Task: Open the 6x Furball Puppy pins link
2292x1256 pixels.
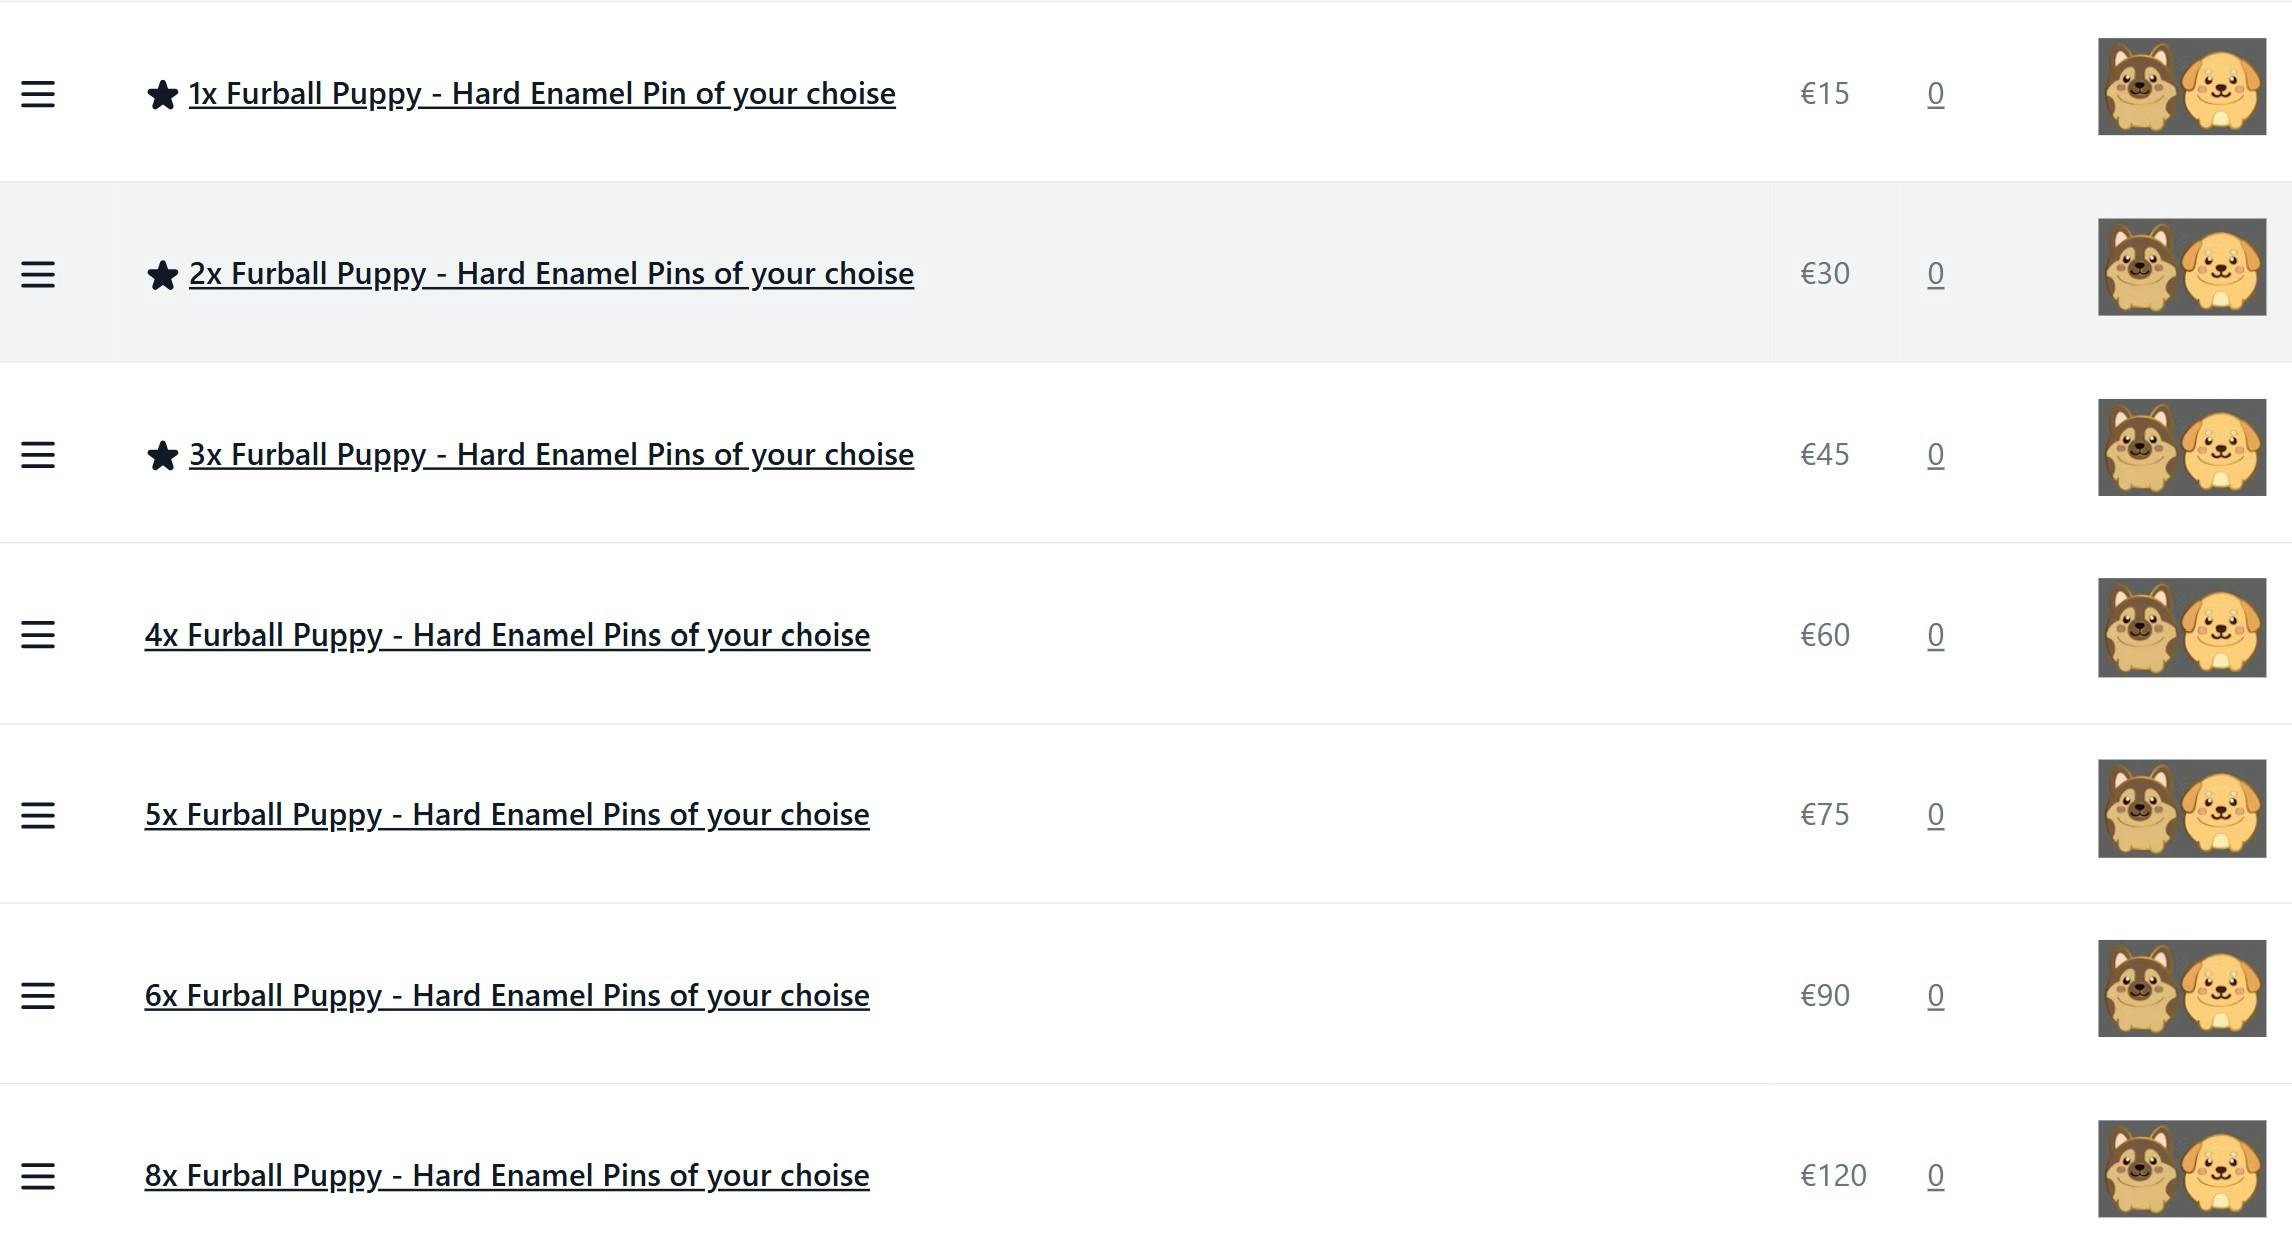Action: [x=507, y=995]
